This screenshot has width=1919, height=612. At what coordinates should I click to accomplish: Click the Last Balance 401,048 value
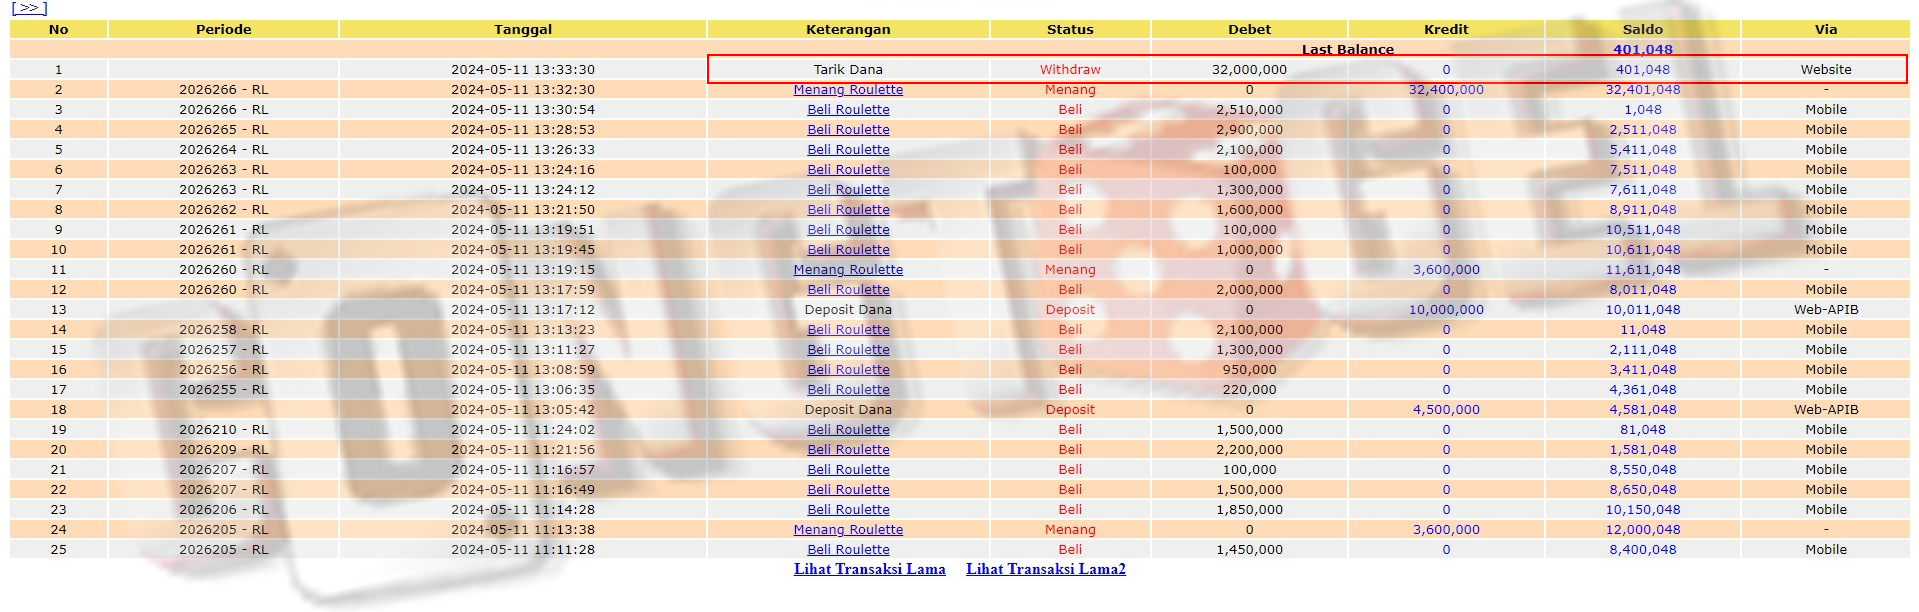(1642, 49)
